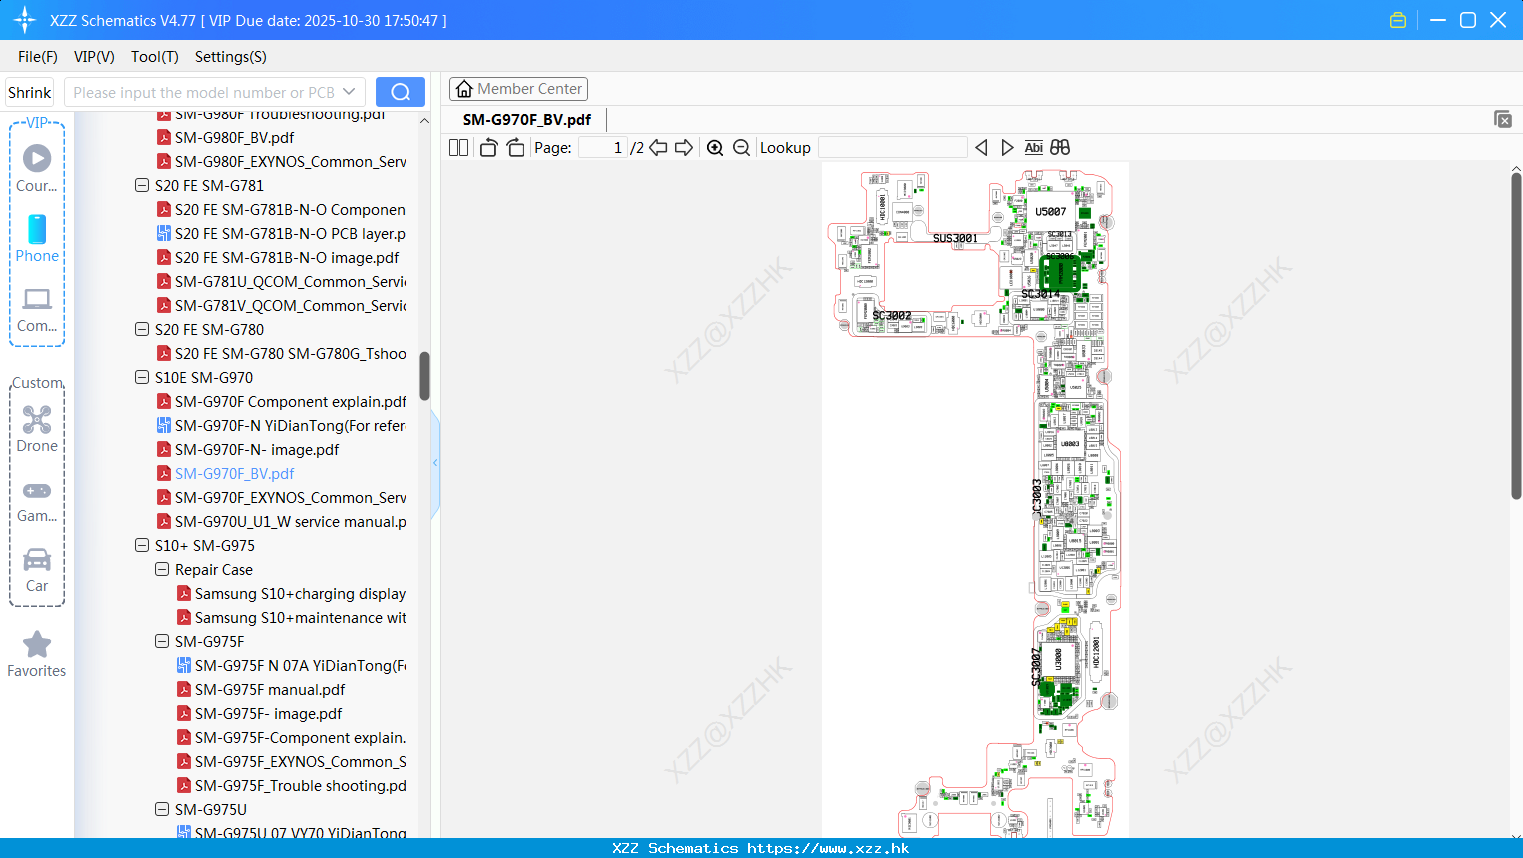Screen dimensions: 1523x858
Task: Click the U5007 chip on the board
Action: tap(1050, 212)
